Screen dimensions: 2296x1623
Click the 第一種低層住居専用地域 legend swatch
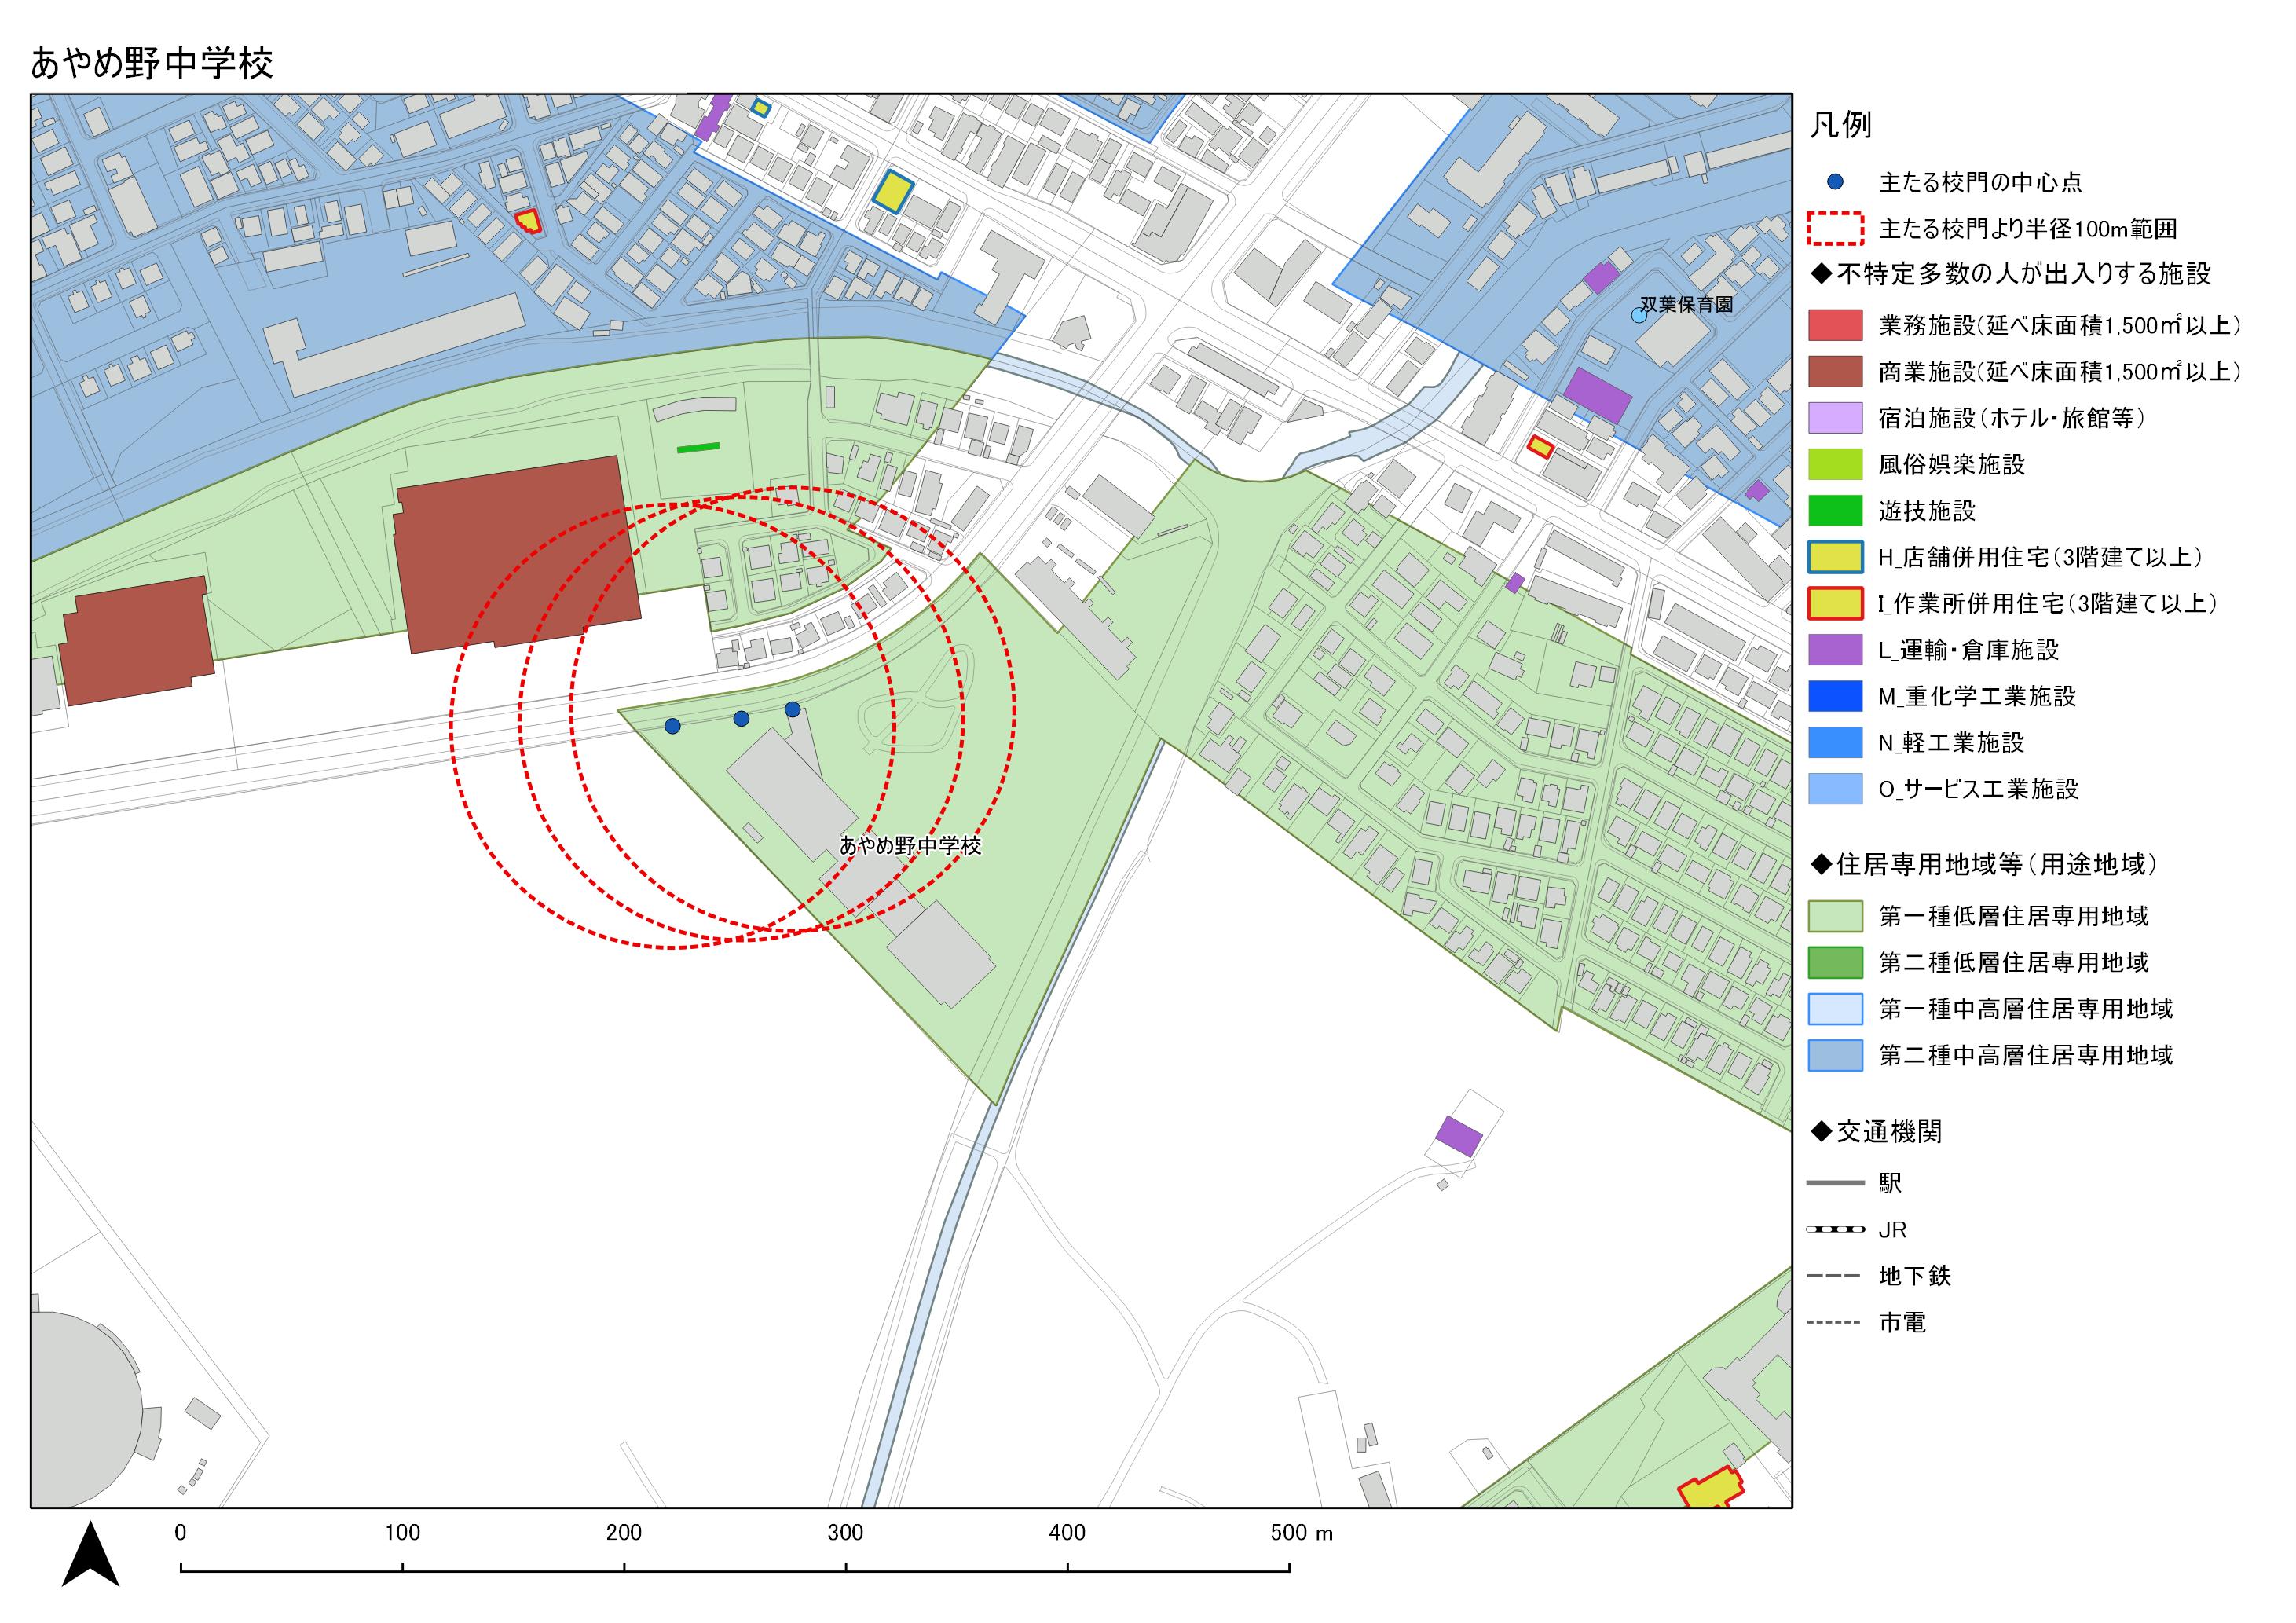pyautogui.click(x=1835, y=916)
